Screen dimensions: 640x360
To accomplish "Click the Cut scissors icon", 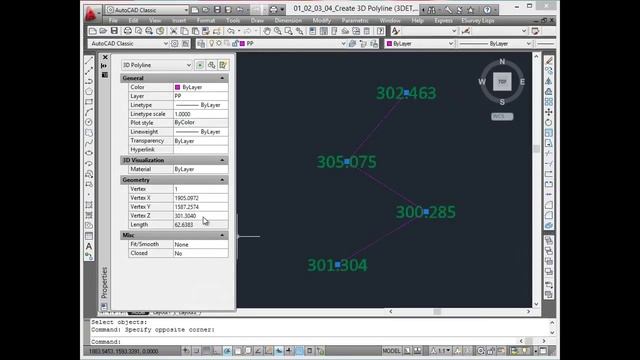I will (173, 31).
